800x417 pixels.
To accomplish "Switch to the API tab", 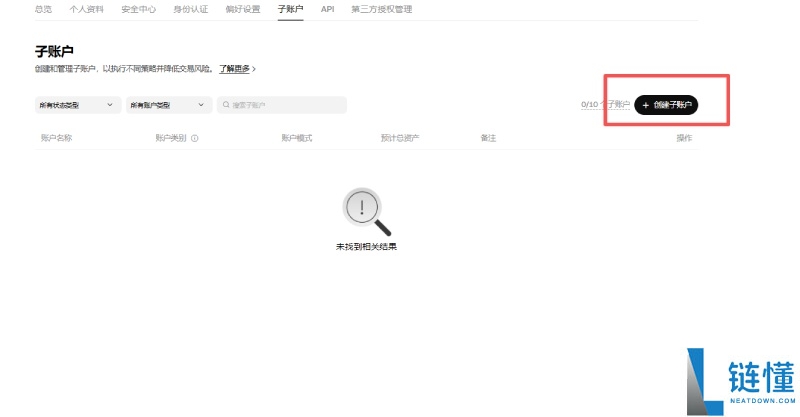I will [x=328, y=9].
